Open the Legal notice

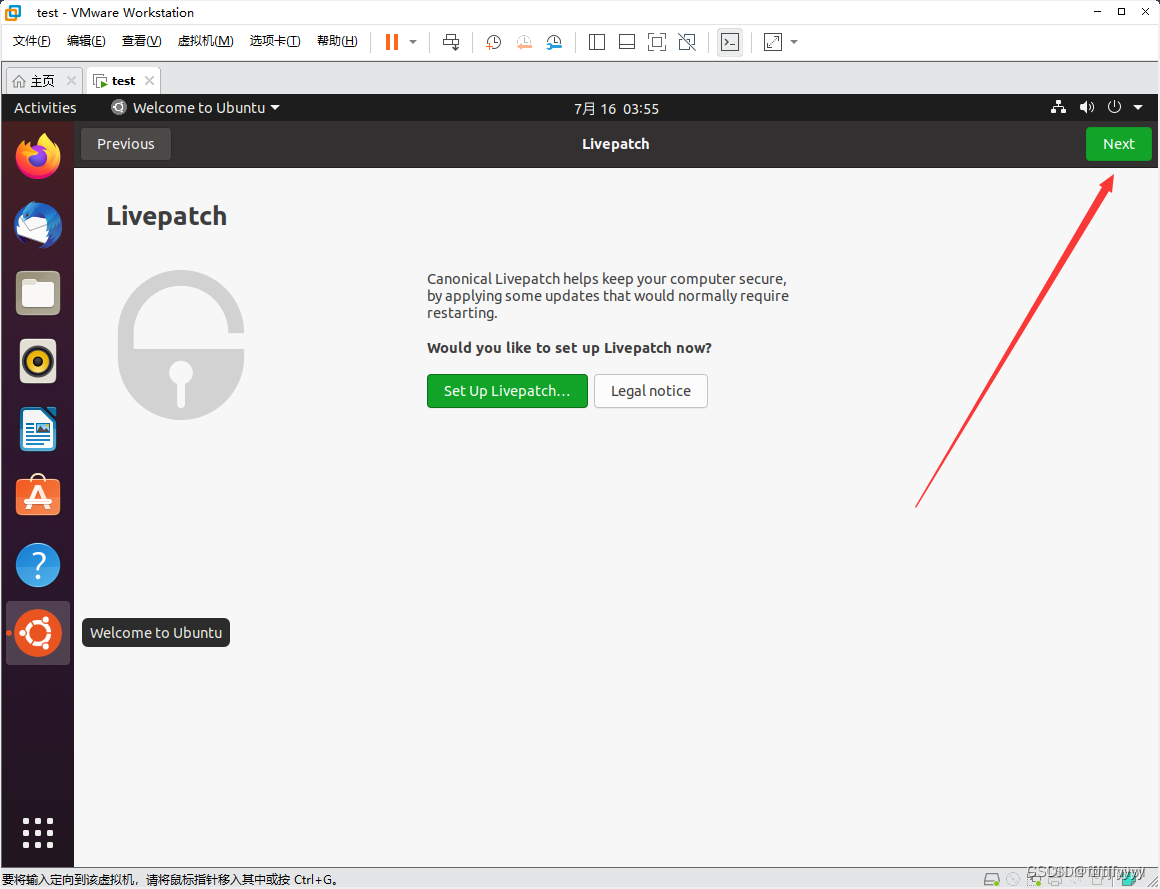coord(651,391)
